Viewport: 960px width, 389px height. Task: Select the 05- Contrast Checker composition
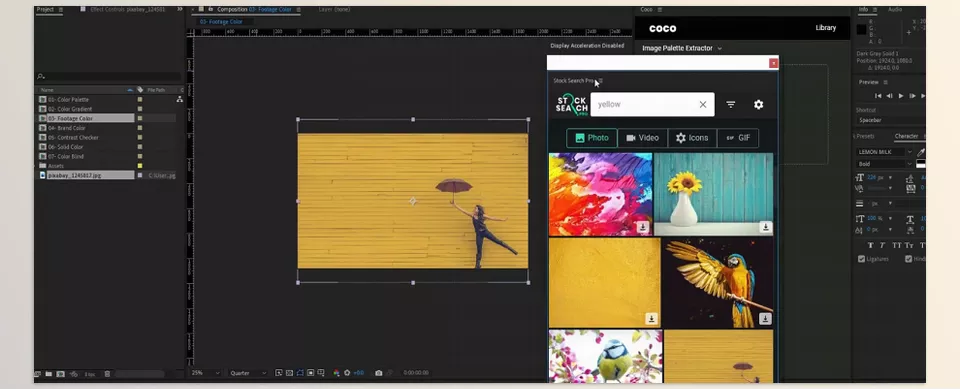click(73, 137)
